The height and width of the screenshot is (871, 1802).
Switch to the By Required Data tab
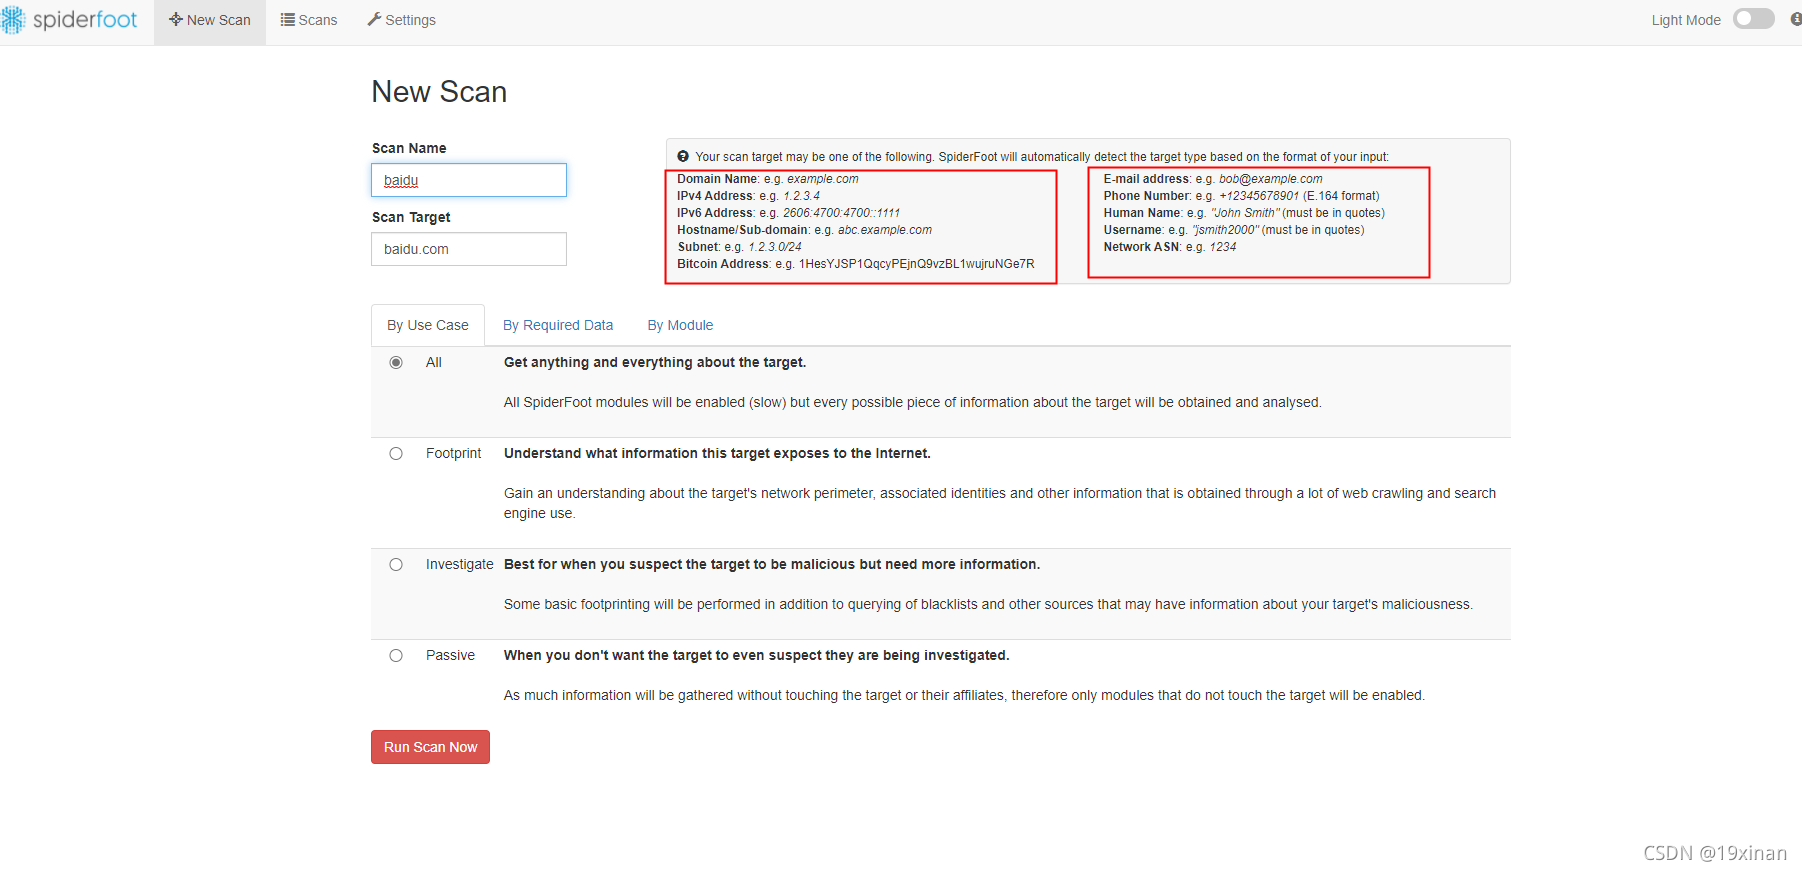pyautogui.click(x=558, y=325)
